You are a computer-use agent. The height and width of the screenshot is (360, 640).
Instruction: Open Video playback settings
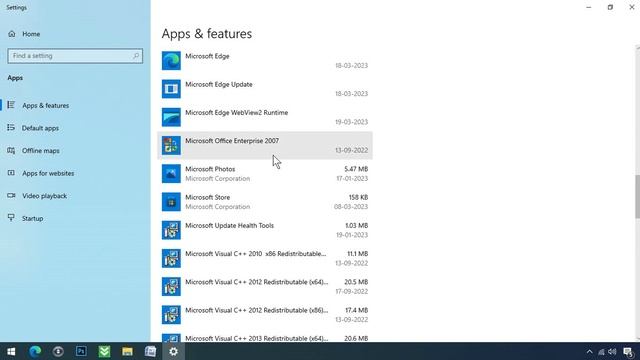coord(44,196)
